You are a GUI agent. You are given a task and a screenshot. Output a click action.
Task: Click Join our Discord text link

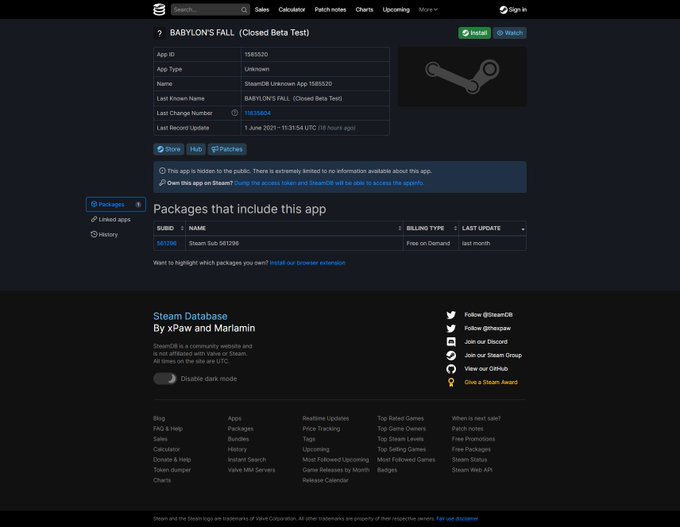coord(486,342)
